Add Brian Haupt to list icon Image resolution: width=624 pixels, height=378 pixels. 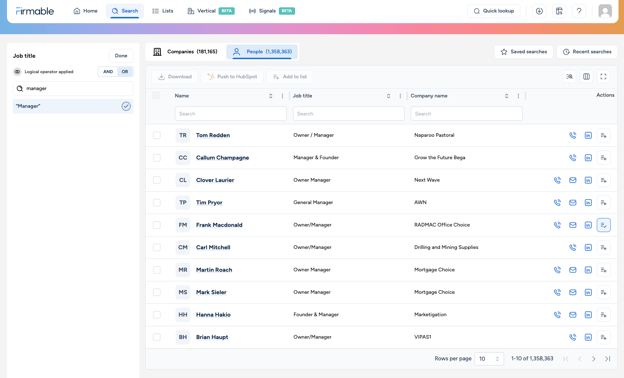pyautogui.click(x=604, y=337)
